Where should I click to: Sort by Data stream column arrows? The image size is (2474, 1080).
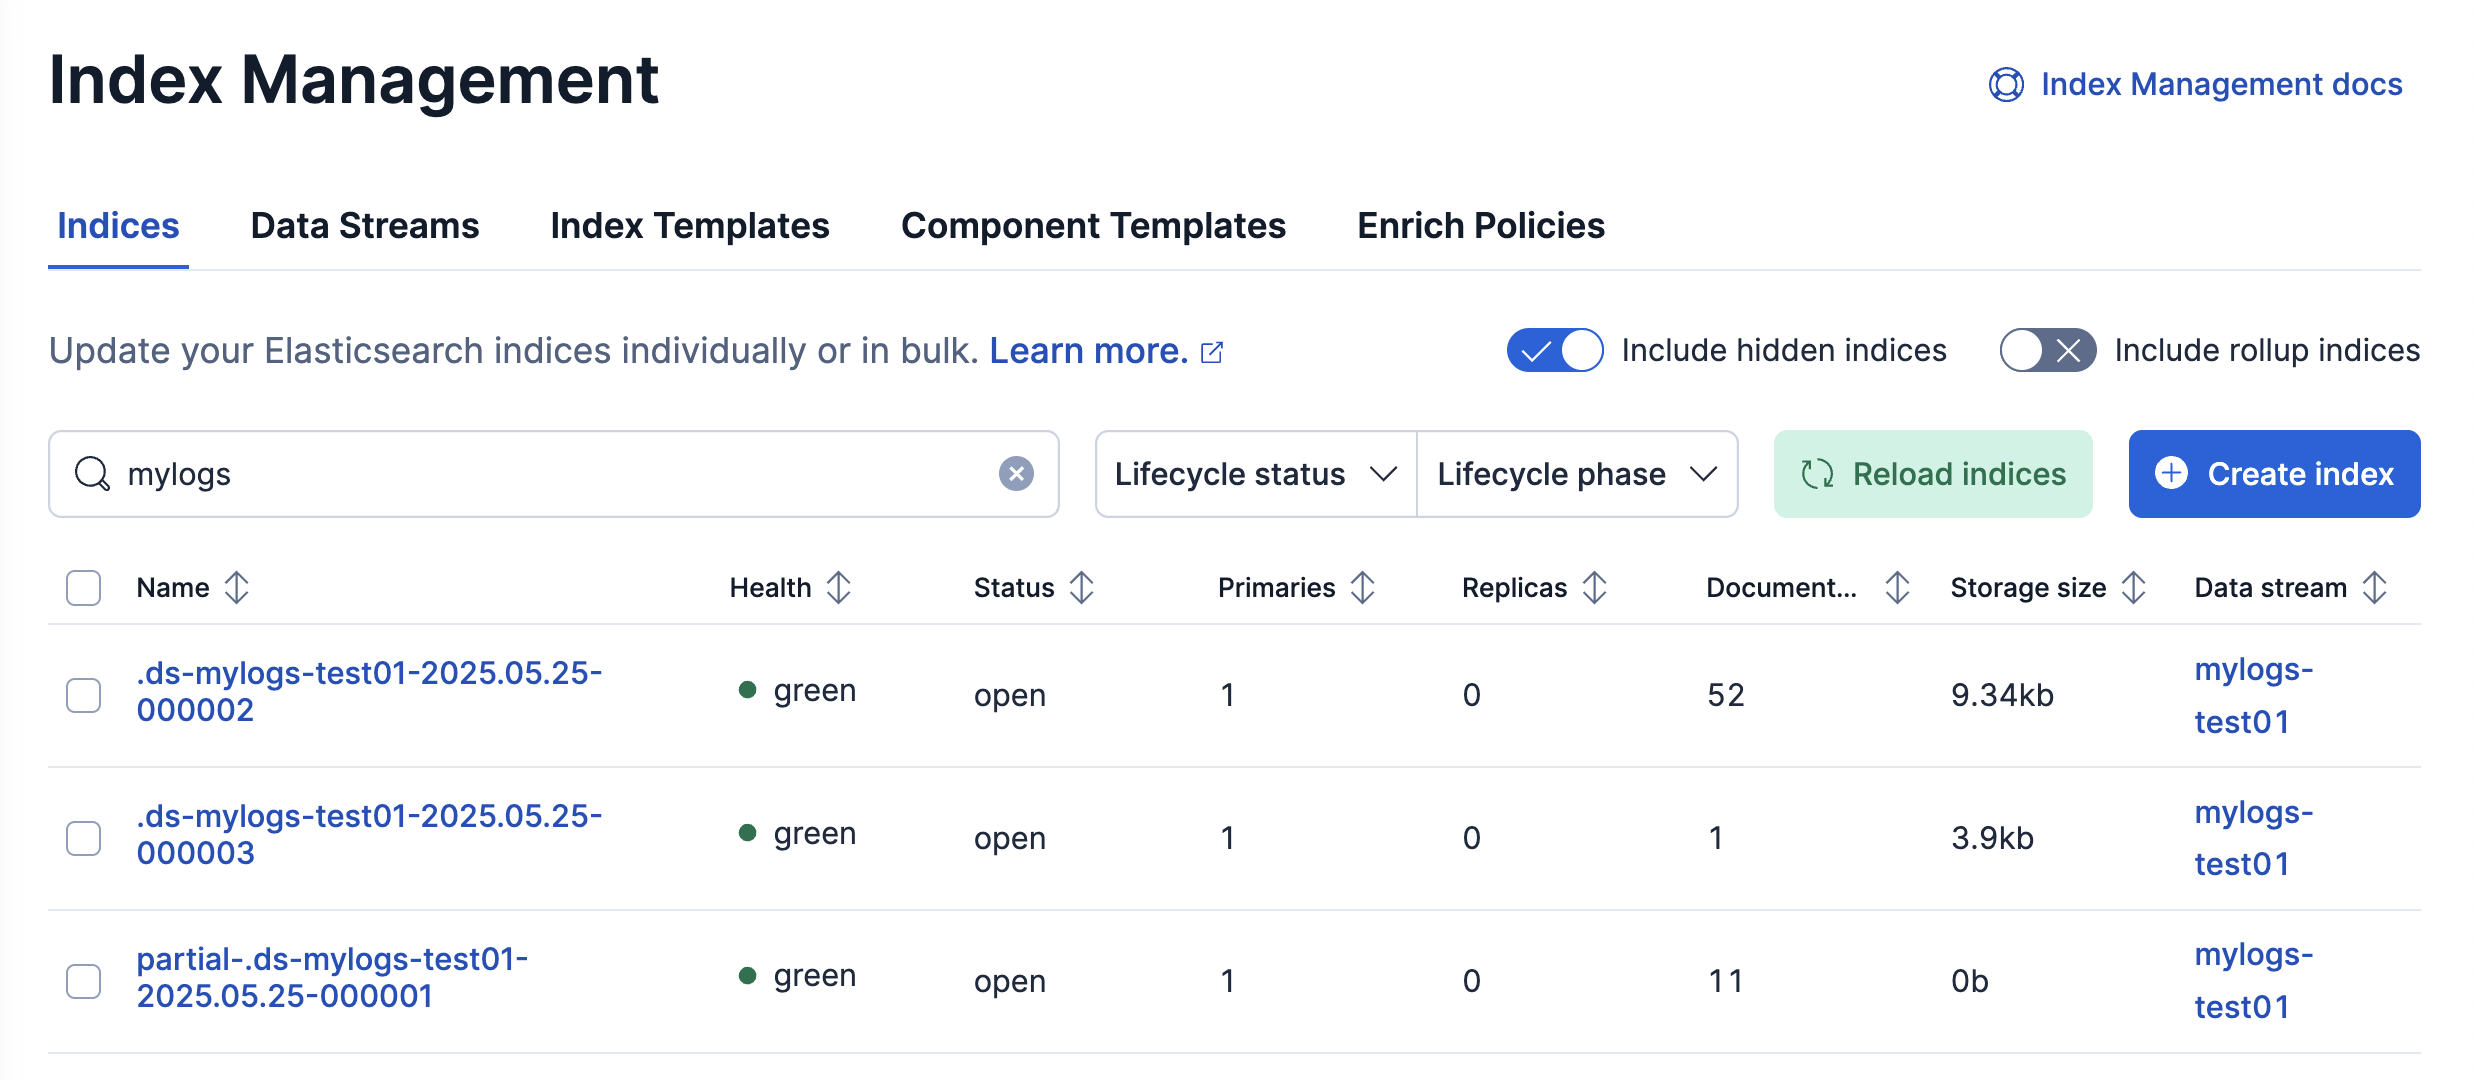[x=2374, y=588]
